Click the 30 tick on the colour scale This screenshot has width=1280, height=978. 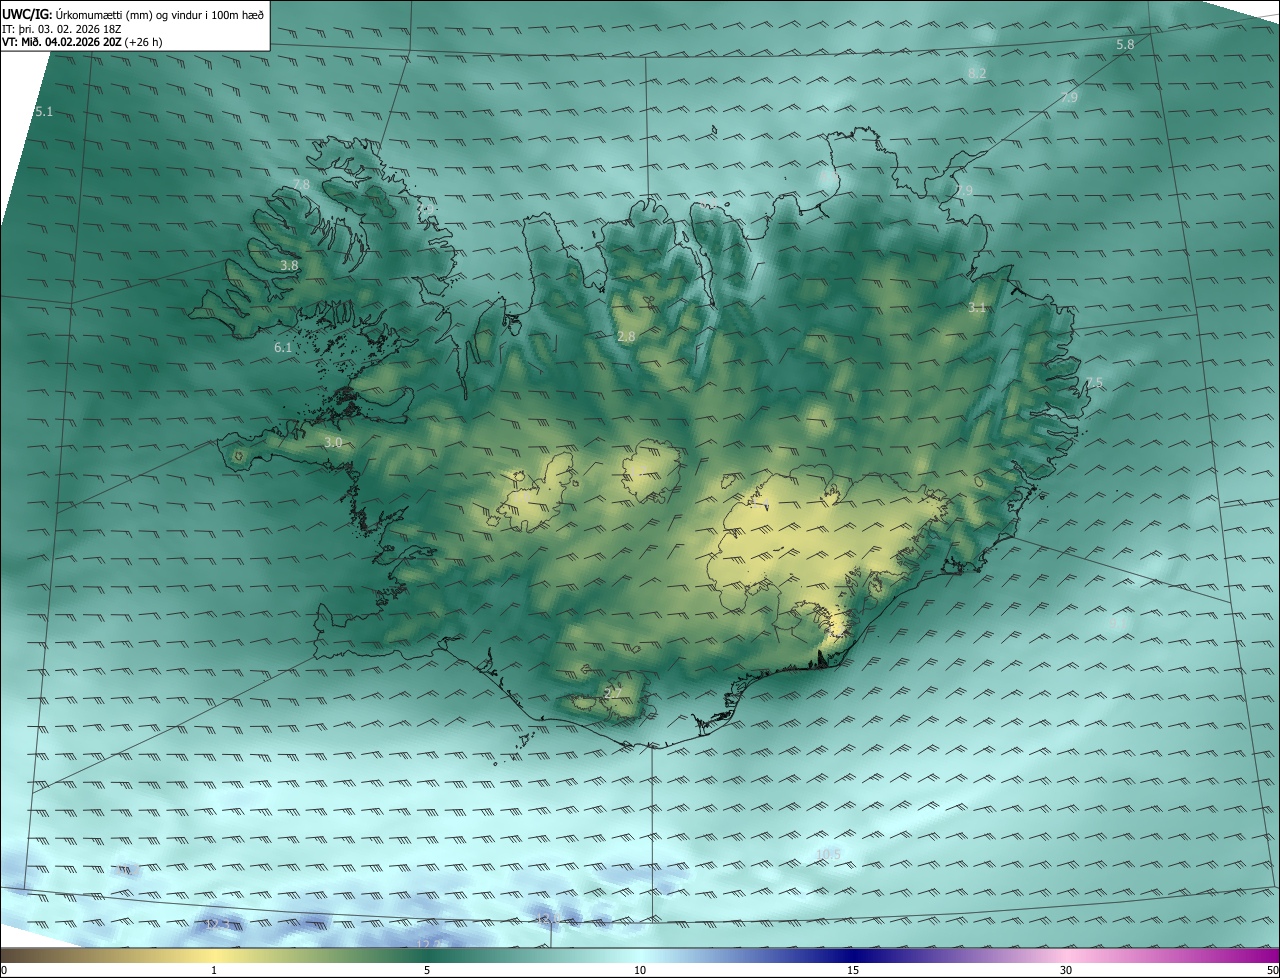tap(1066, 970)
